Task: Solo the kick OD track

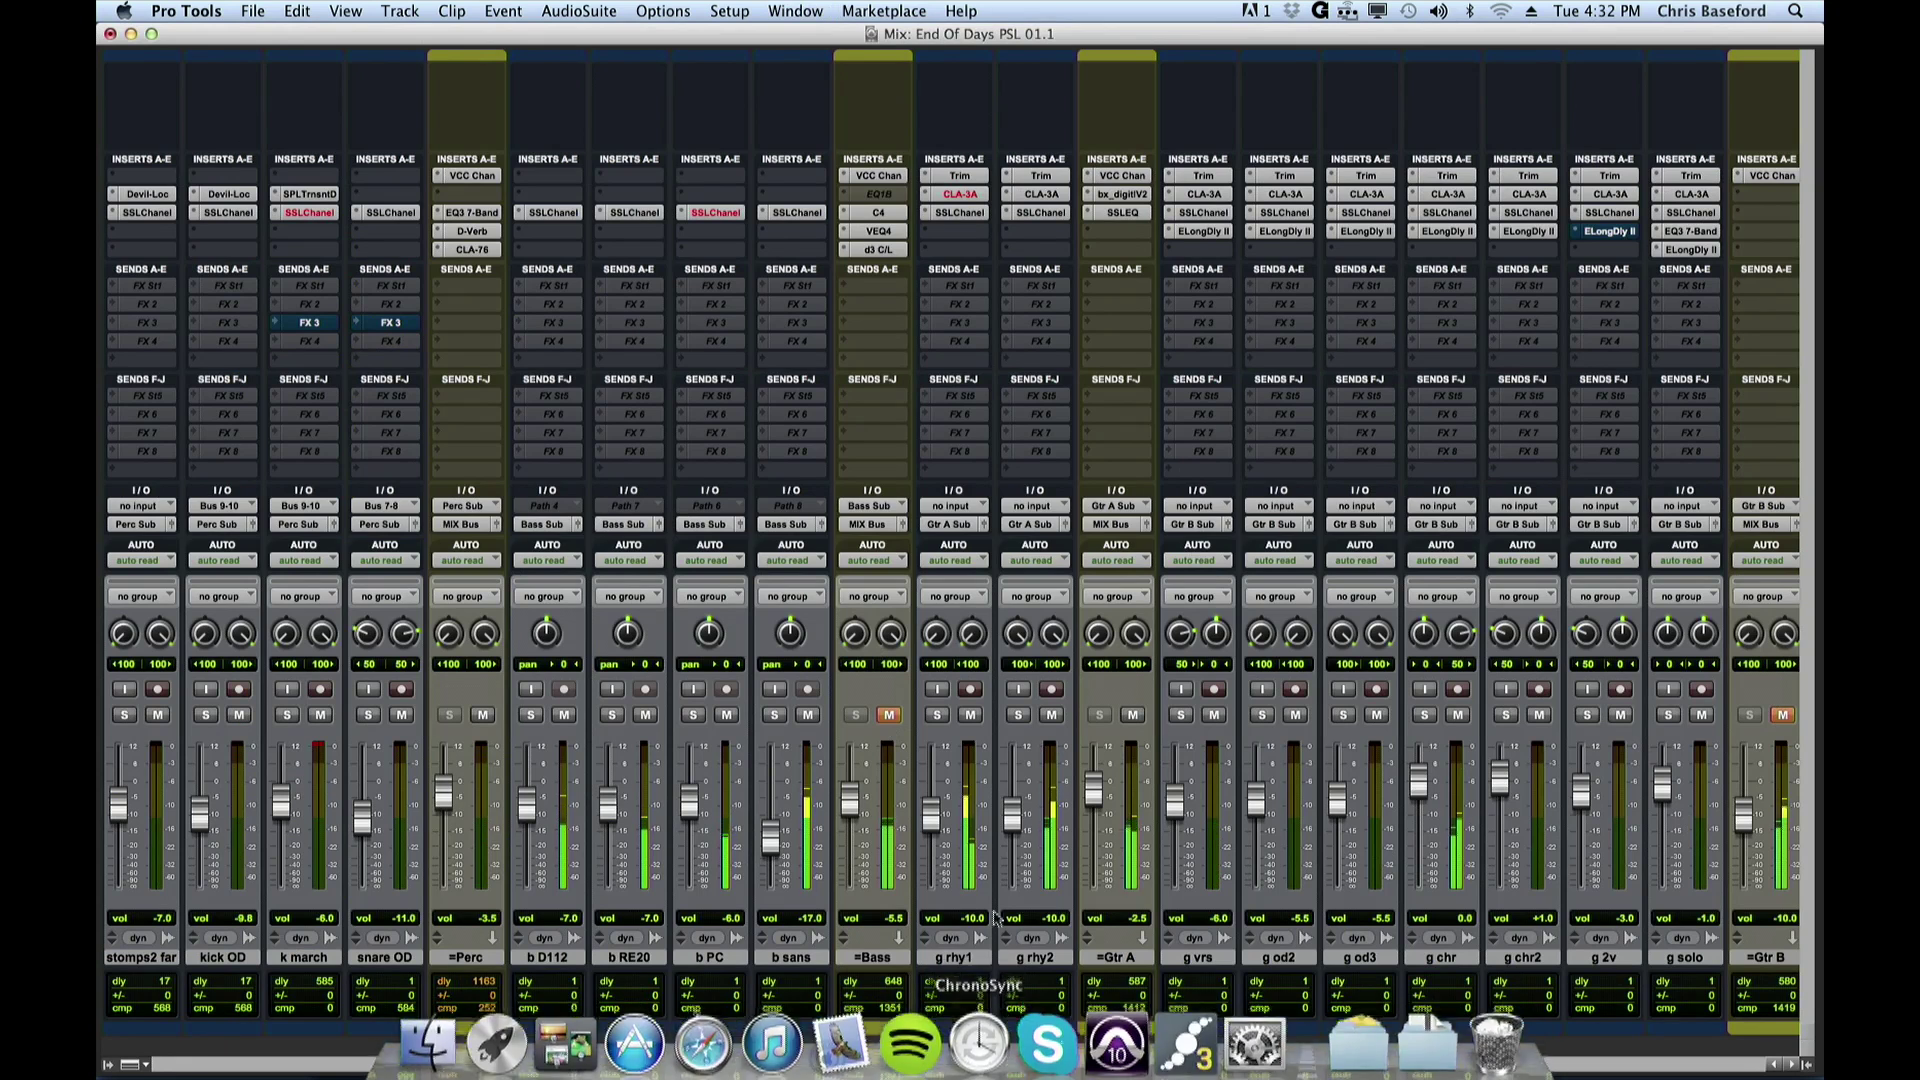Action: (x=206, y=715)
